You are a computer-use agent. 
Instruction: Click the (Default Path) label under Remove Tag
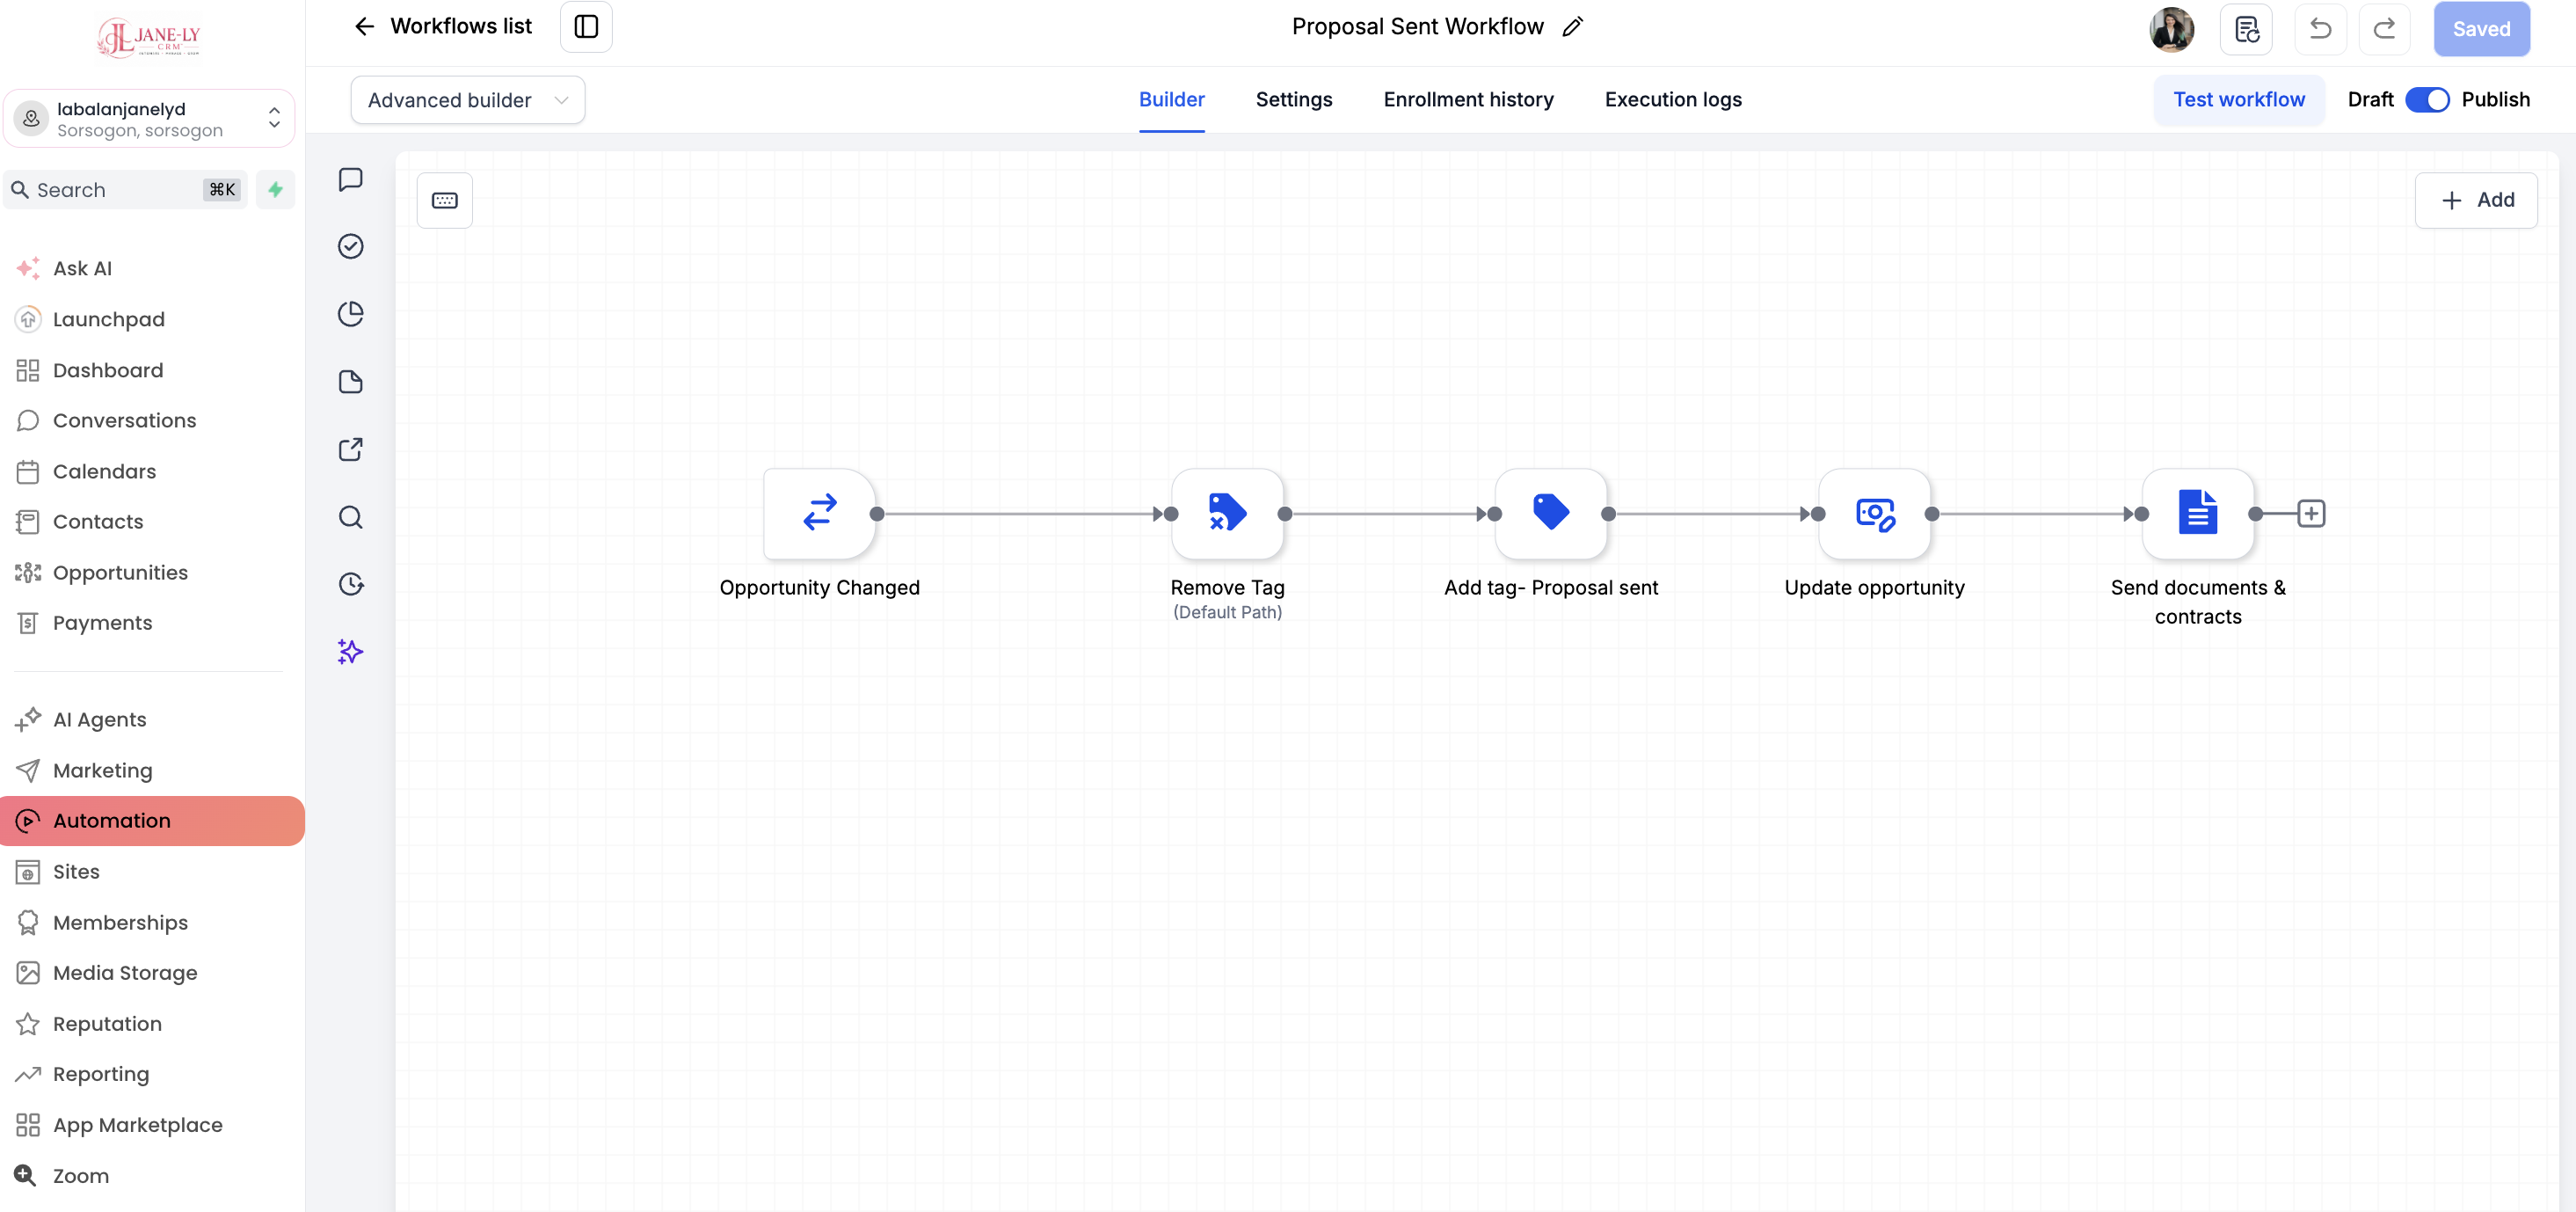coord(1227,612)
